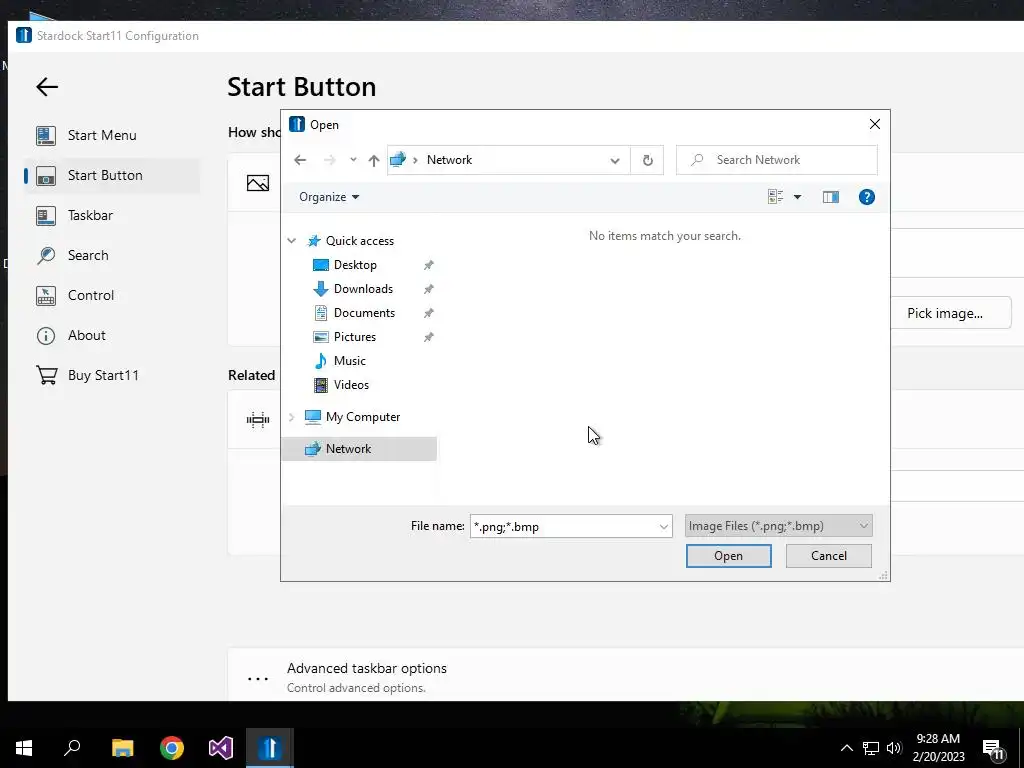
Task: Open the recent locations dropdown arrow
Action: [x=353, y=159]
